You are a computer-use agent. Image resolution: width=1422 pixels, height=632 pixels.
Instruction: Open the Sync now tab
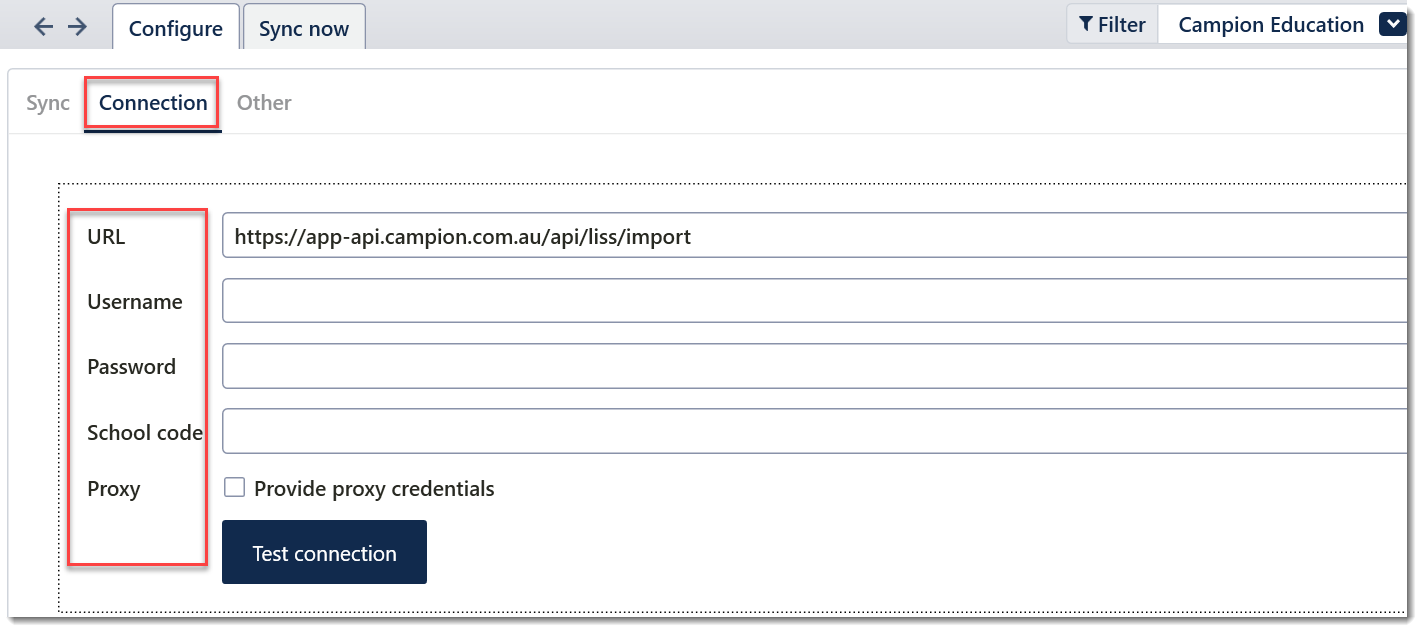pos(304,28)
